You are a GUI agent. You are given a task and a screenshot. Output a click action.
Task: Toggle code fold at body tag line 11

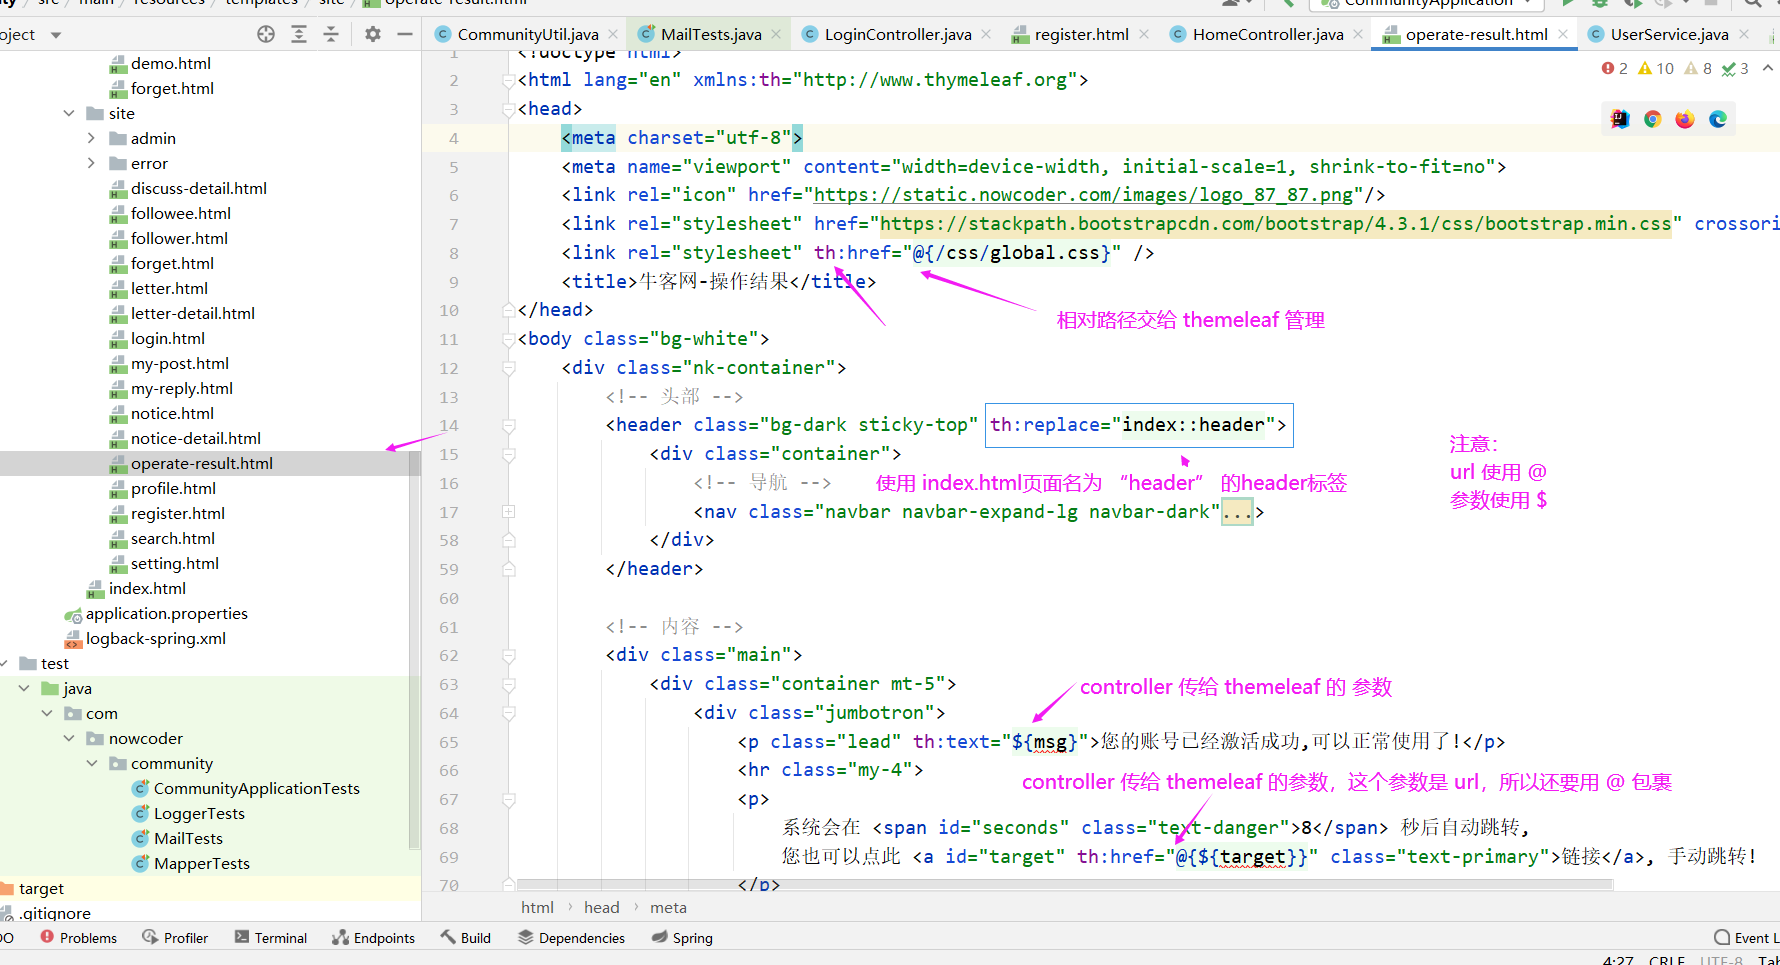[508, 339]
